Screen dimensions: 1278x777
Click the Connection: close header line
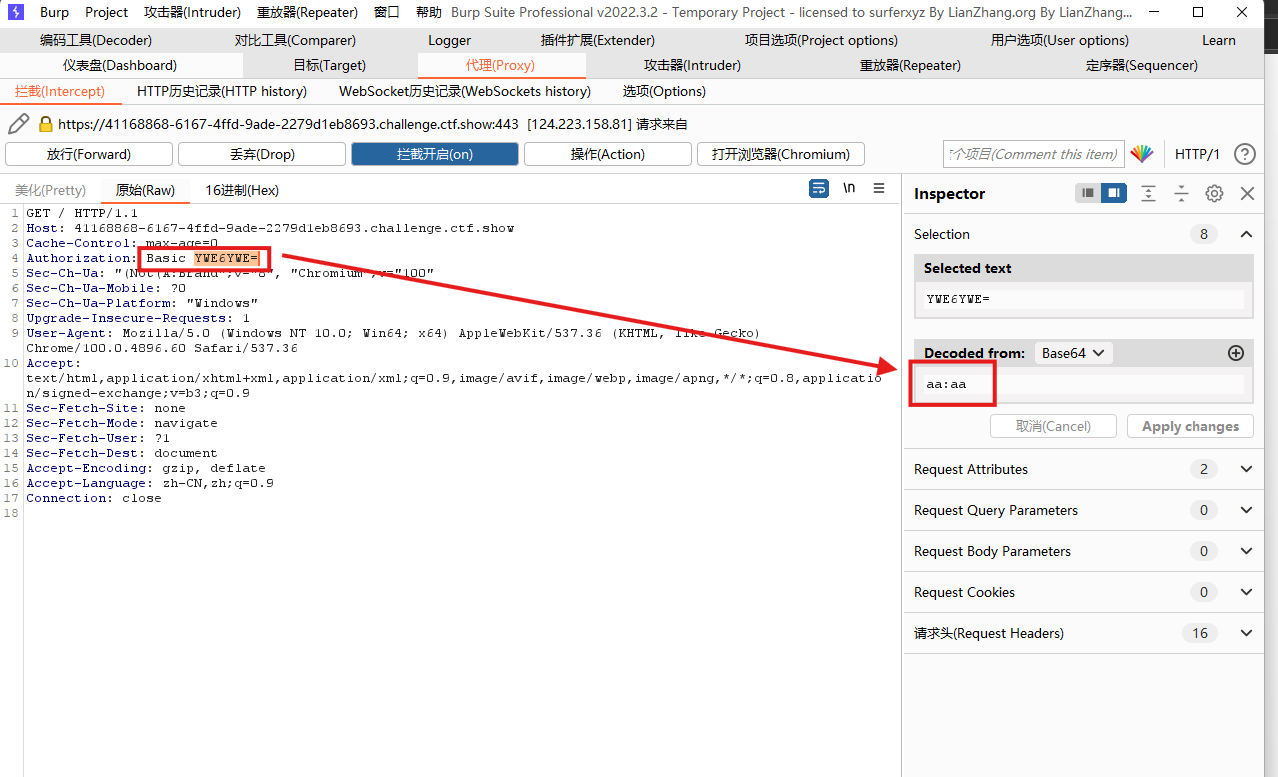tap(94, 498)
